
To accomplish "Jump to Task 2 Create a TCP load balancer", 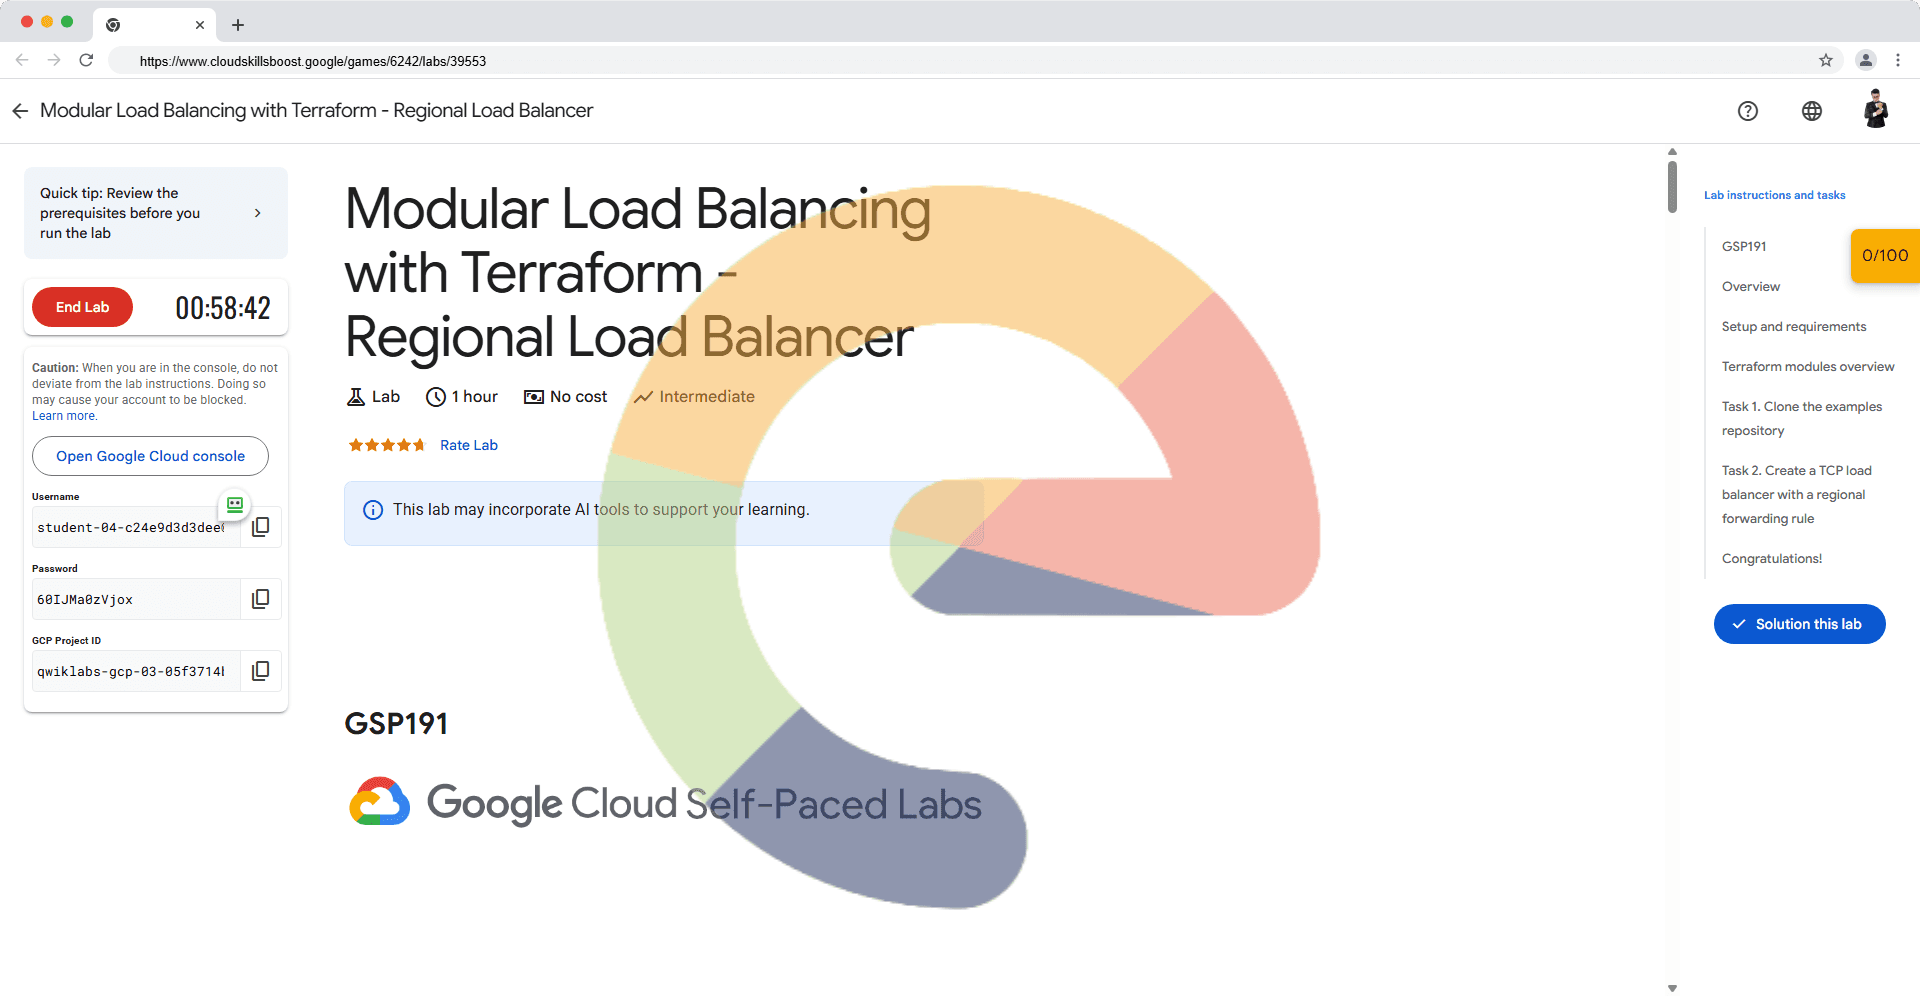I will point(1797,494).
